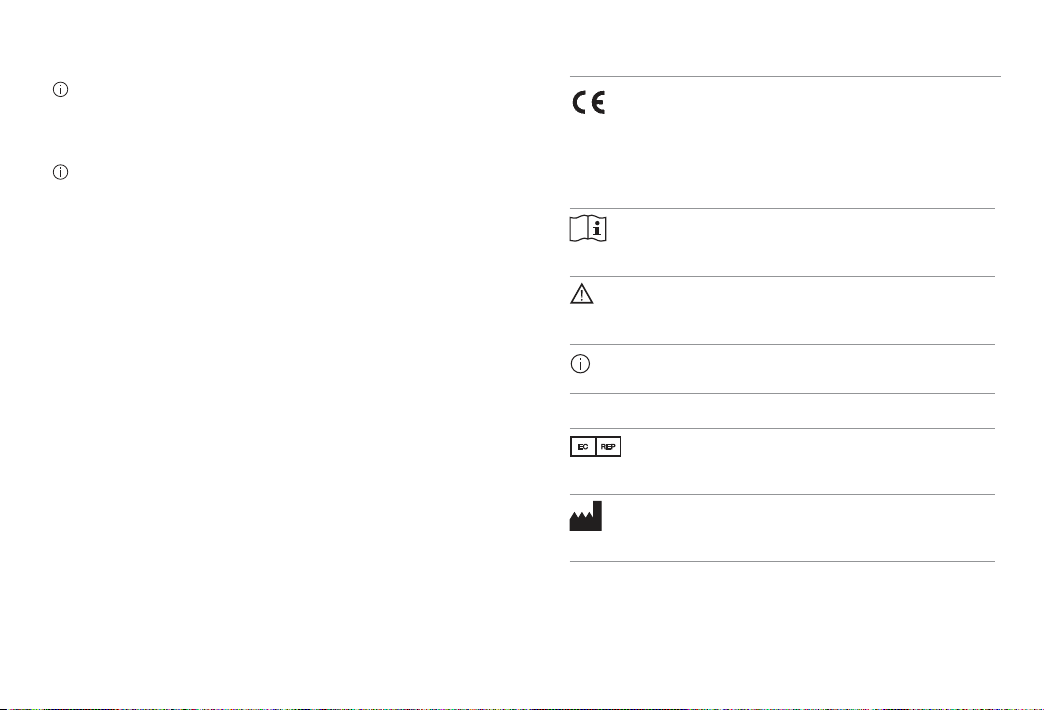
Task: Click the EC REP authorized representative symbol
Action: tap(595, 446)
